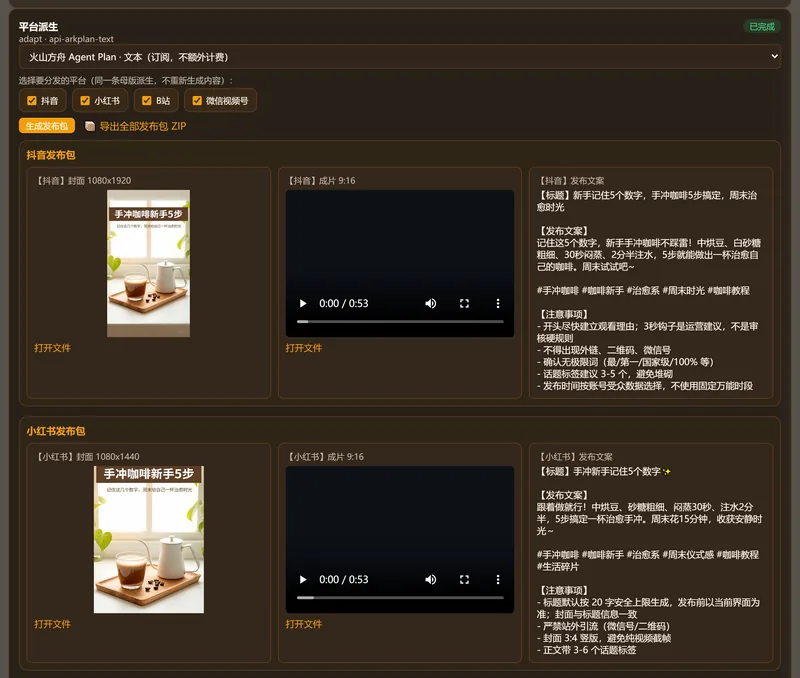800x678 pixels.
Task: Open more options on 抖音 video
Action: [x=498, y=304]
